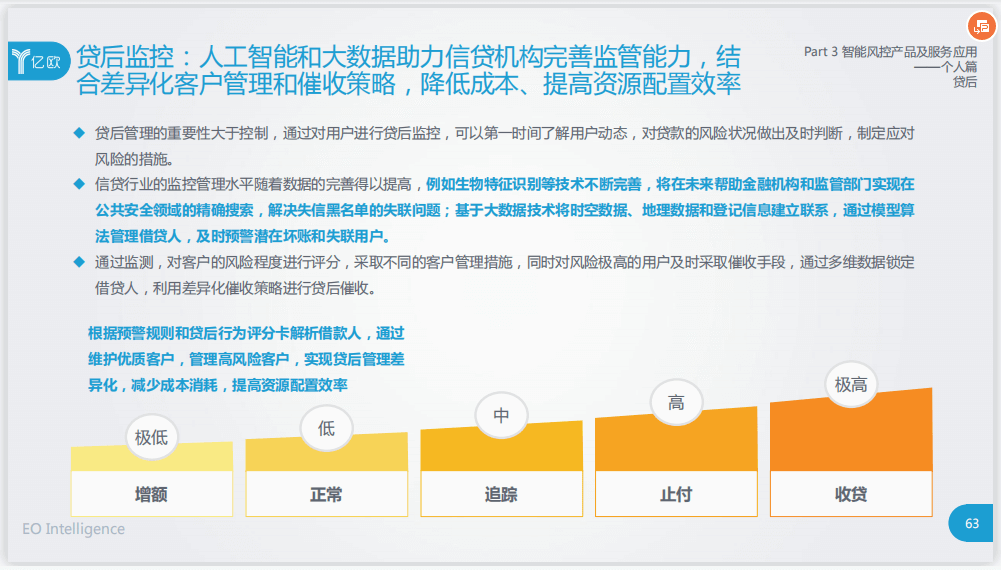Viewport: 1001px width, 570px height.
Task: Click the page number 63 badge
Action: [971, 523]
